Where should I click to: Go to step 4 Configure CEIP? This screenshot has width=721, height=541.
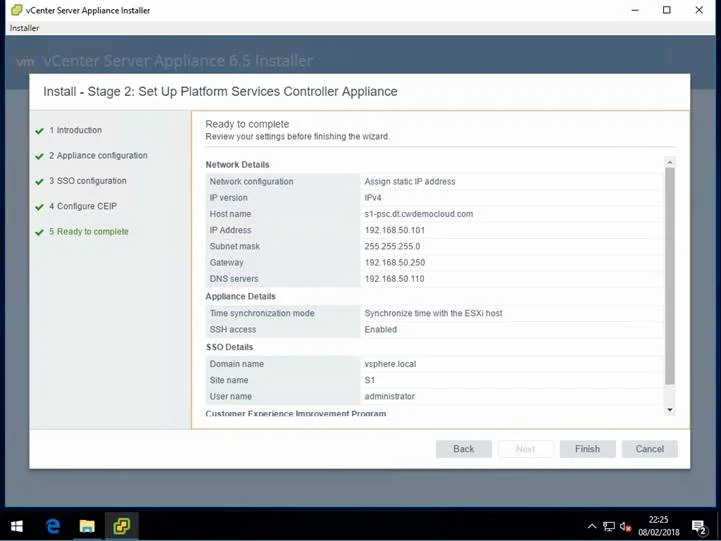83,206
